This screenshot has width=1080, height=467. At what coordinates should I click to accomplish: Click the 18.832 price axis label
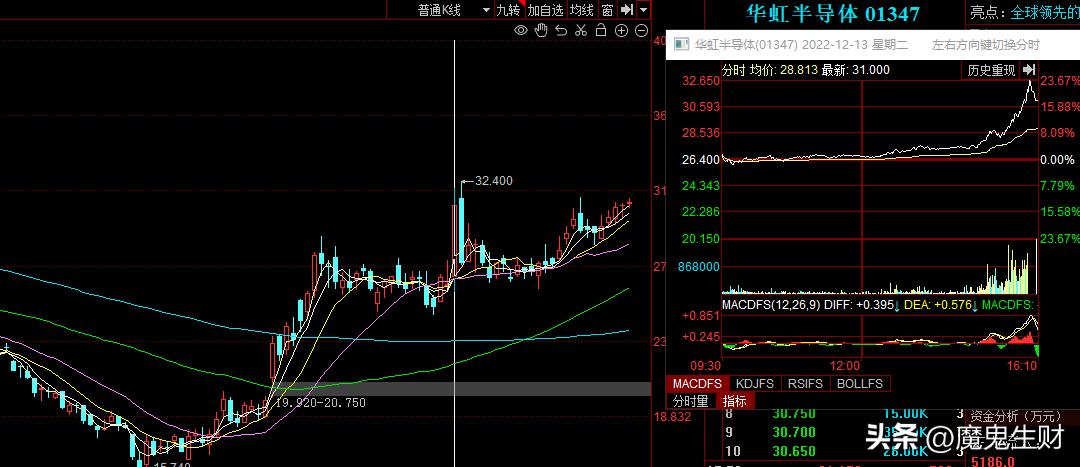[671, 417]
